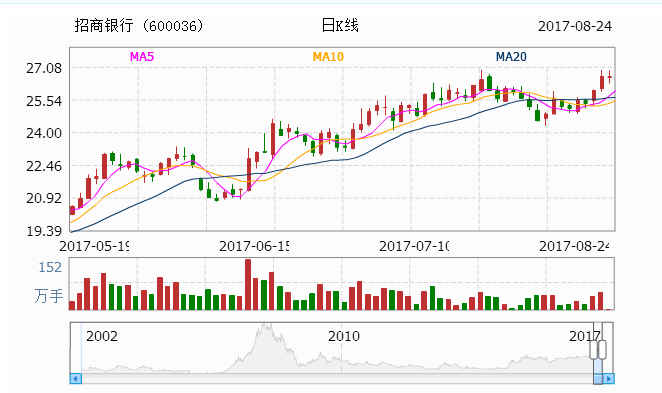
Task: Click the 20.92 price axis label
Action: click(44, 198)
